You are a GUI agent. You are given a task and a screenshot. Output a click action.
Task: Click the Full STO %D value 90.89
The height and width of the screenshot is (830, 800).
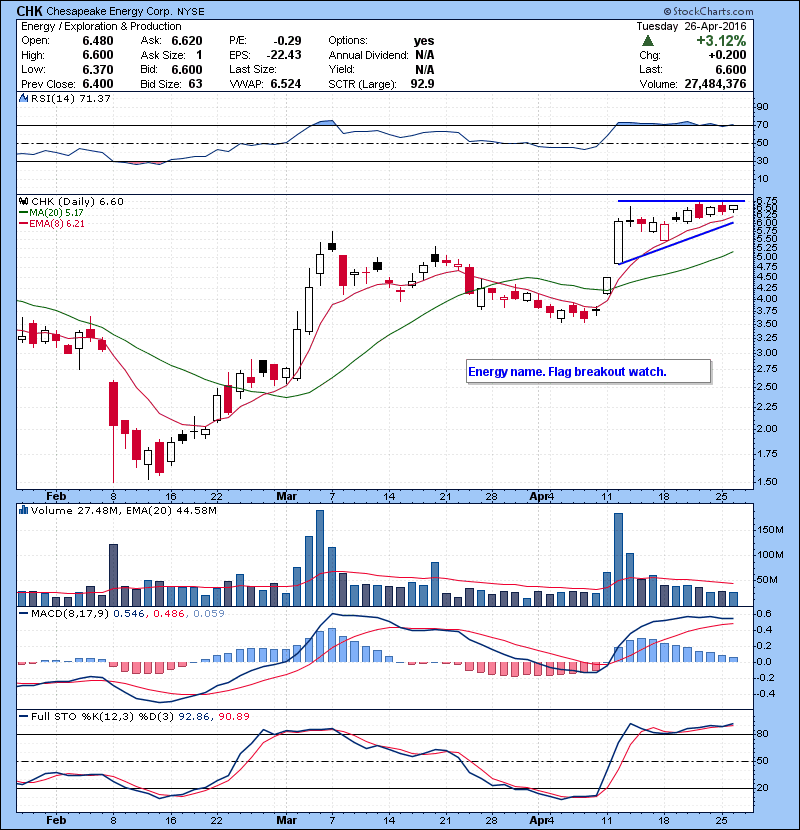(233, 716)
